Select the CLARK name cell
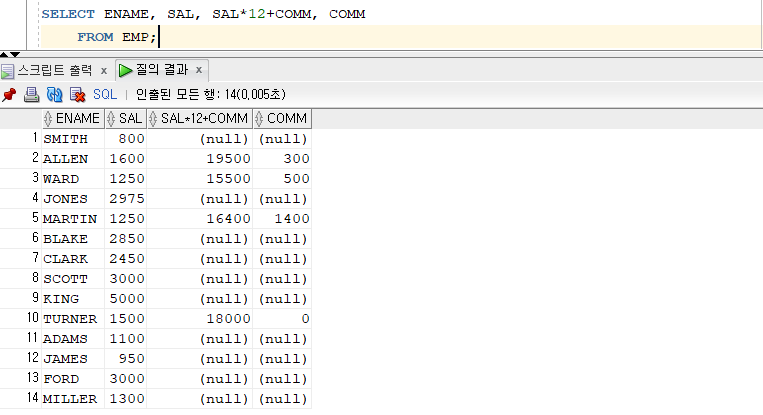Image resolution: width=763 pixels, height=415 pixels. (73, 258)
